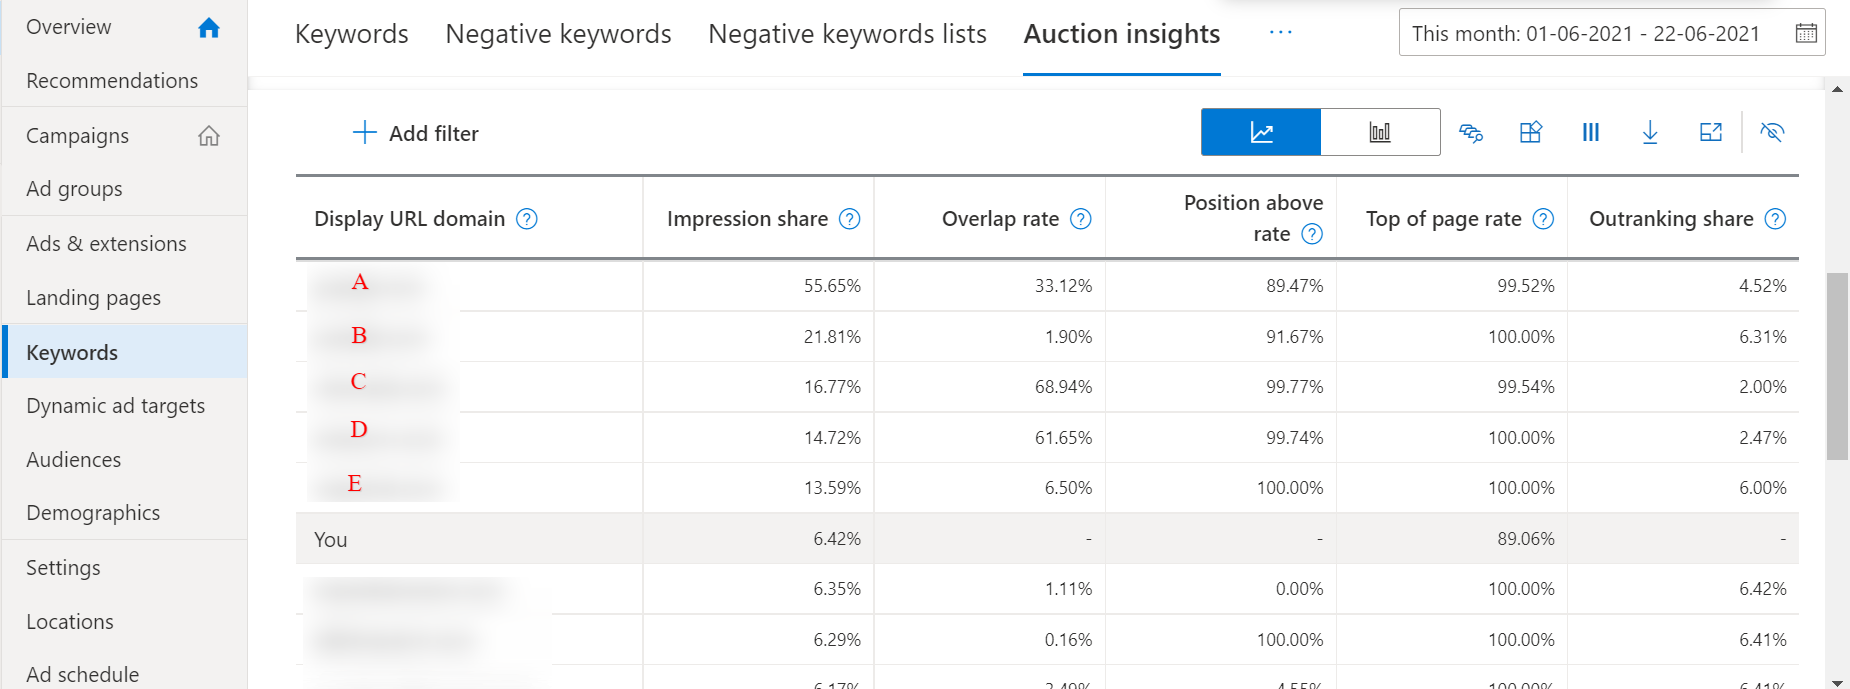
Task: Open the date range picker
Action: tap(1612, 32)
